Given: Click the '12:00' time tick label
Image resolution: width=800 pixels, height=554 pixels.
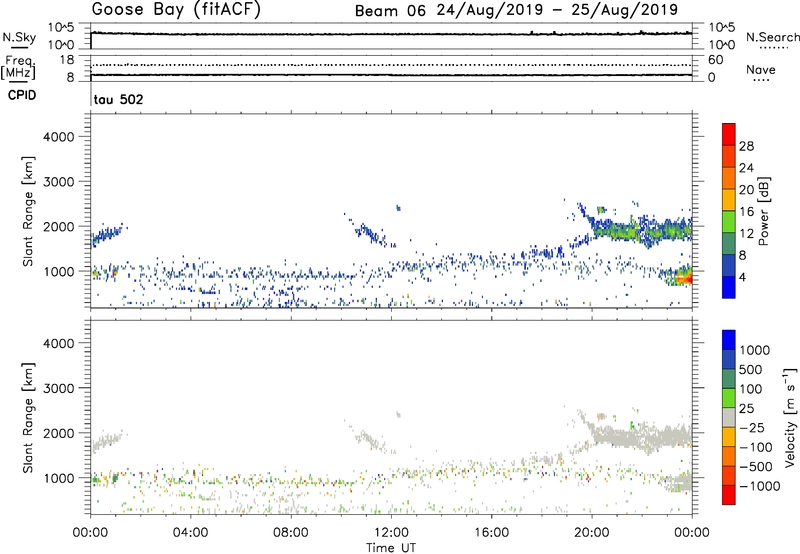Looking at the screenshot, I should coord(391,533).
